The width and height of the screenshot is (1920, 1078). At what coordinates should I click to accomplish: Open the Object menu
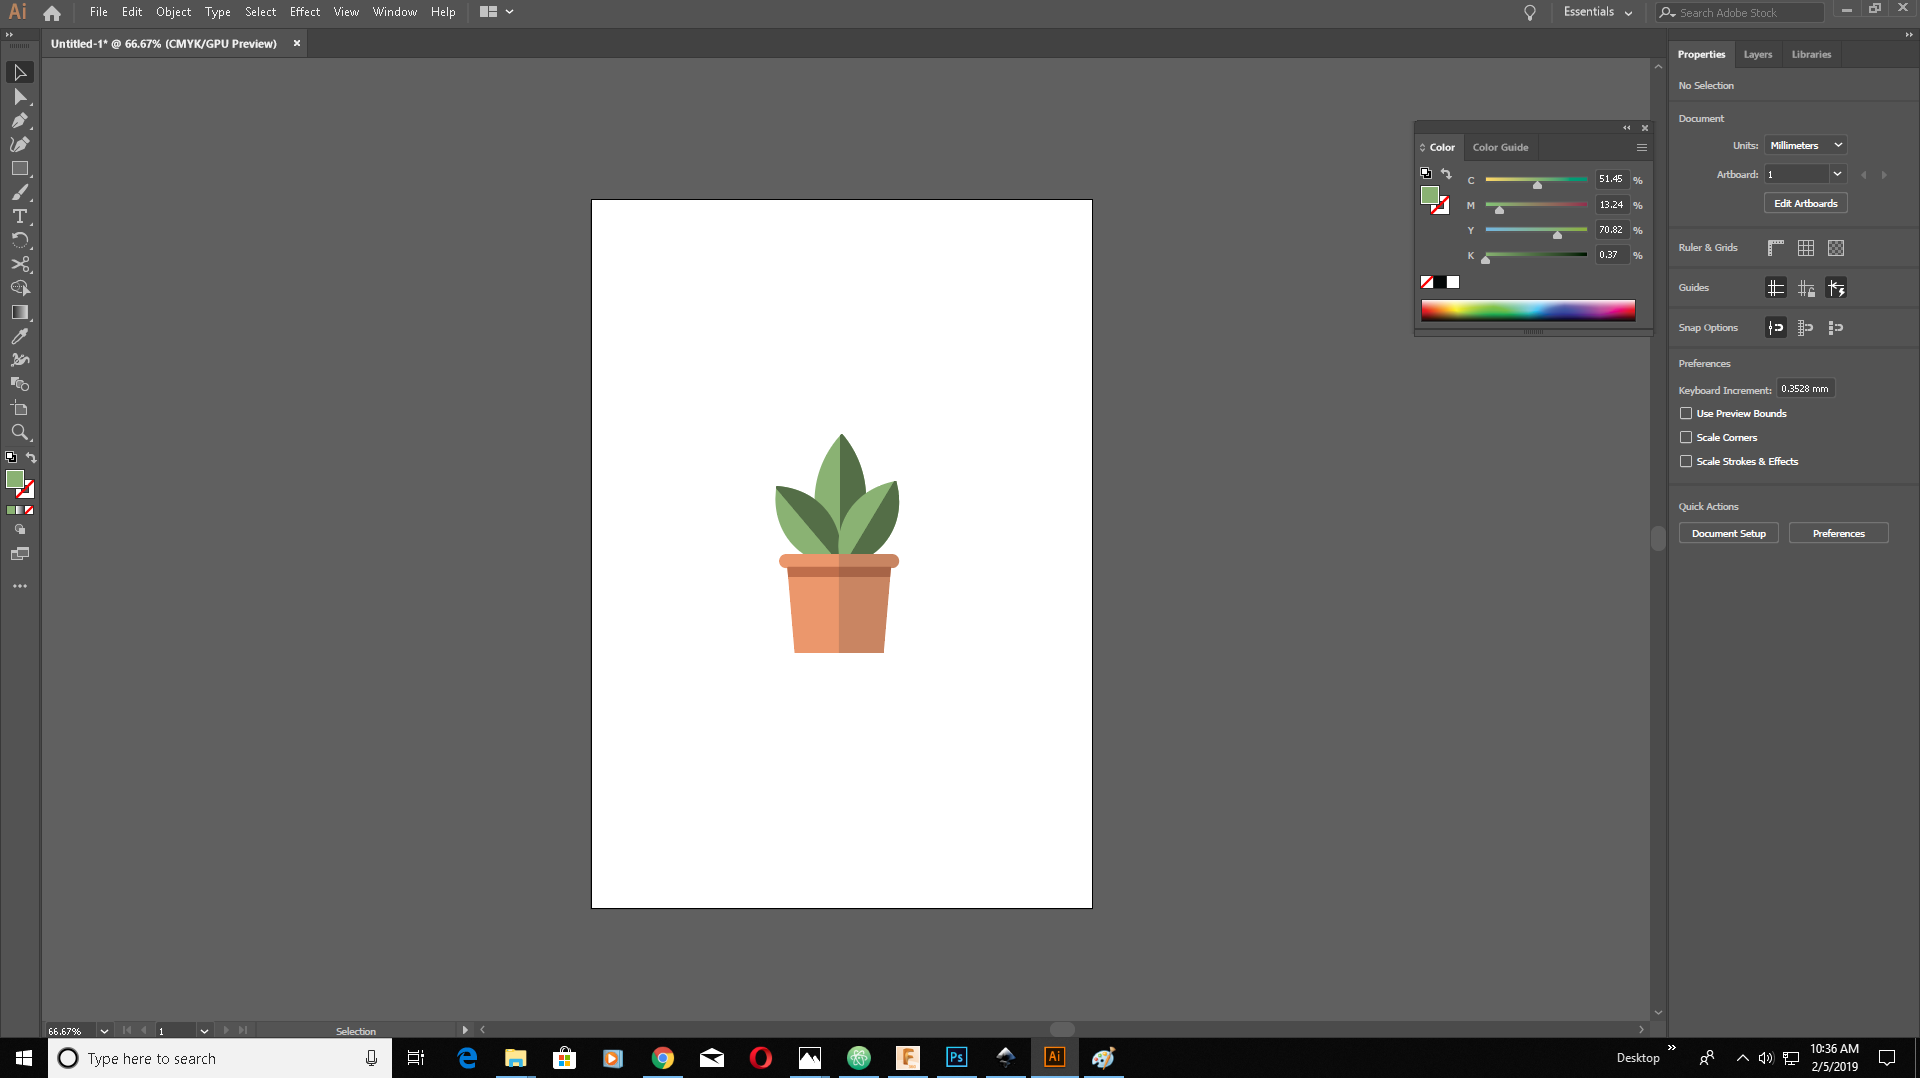(x=173, y=12)
